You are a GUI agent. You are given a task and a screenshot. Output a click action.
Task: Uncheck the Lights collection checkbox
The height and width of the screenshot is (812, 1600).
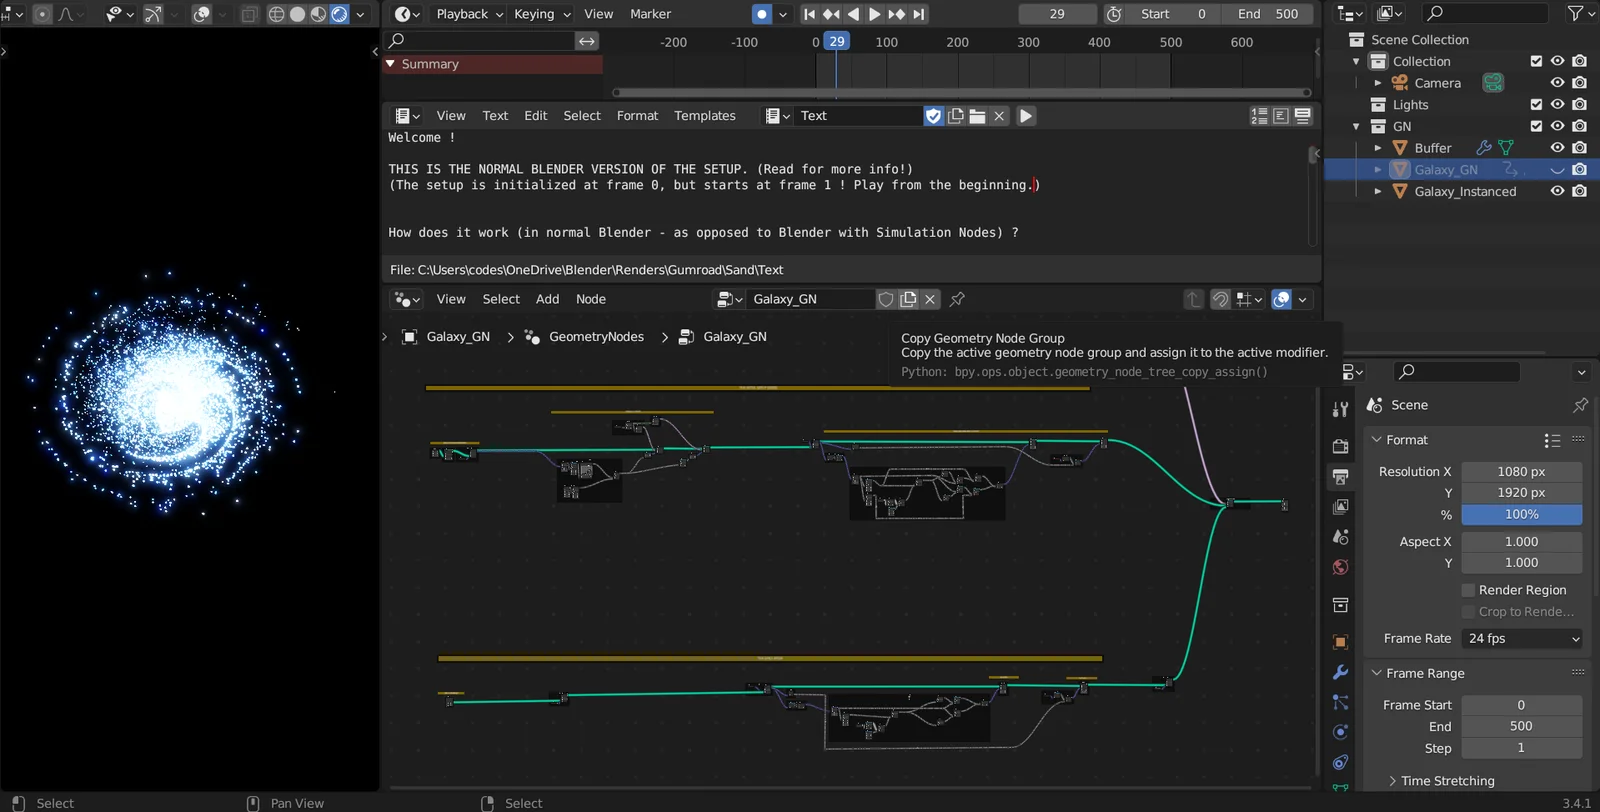1536,105
